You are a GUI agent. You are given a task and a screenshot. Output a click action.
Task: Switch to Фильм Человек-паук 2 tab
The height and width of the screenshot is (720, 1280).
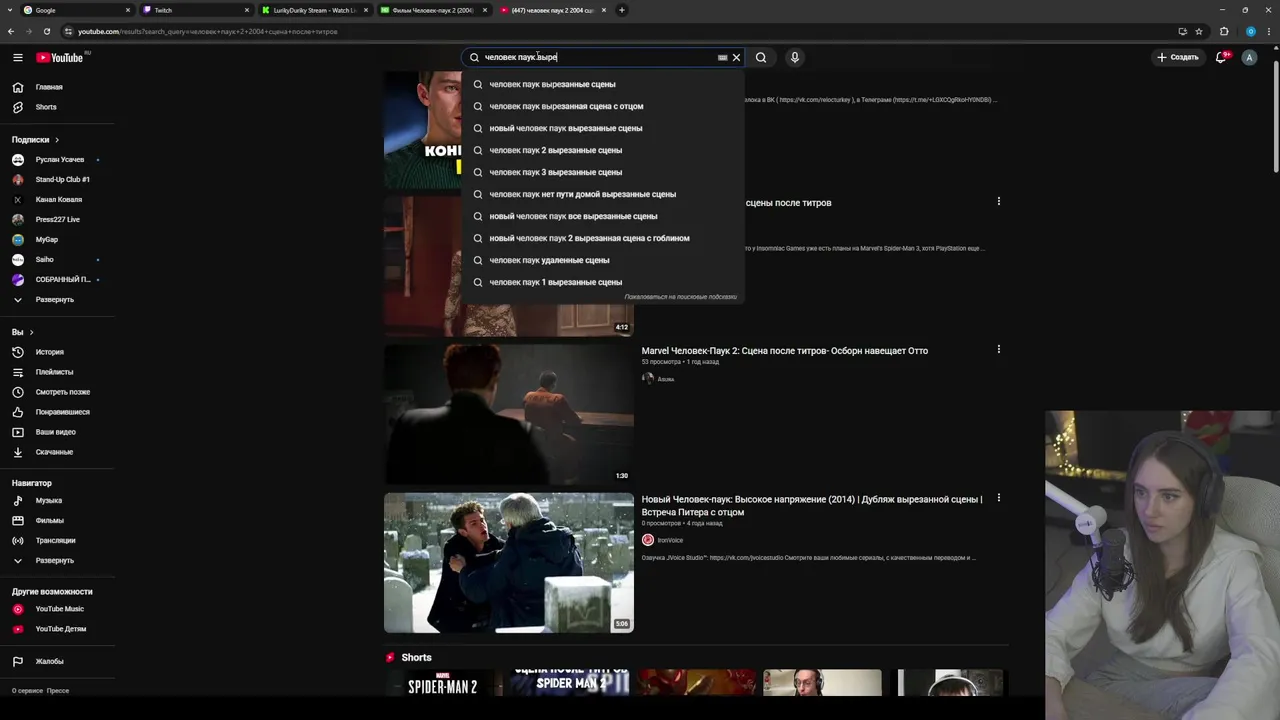point(432,10)
